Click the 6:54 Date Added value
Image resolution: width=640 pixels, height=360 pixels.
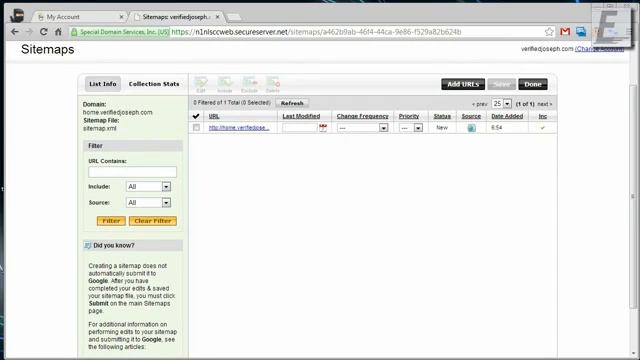click(x=497, y=128)
